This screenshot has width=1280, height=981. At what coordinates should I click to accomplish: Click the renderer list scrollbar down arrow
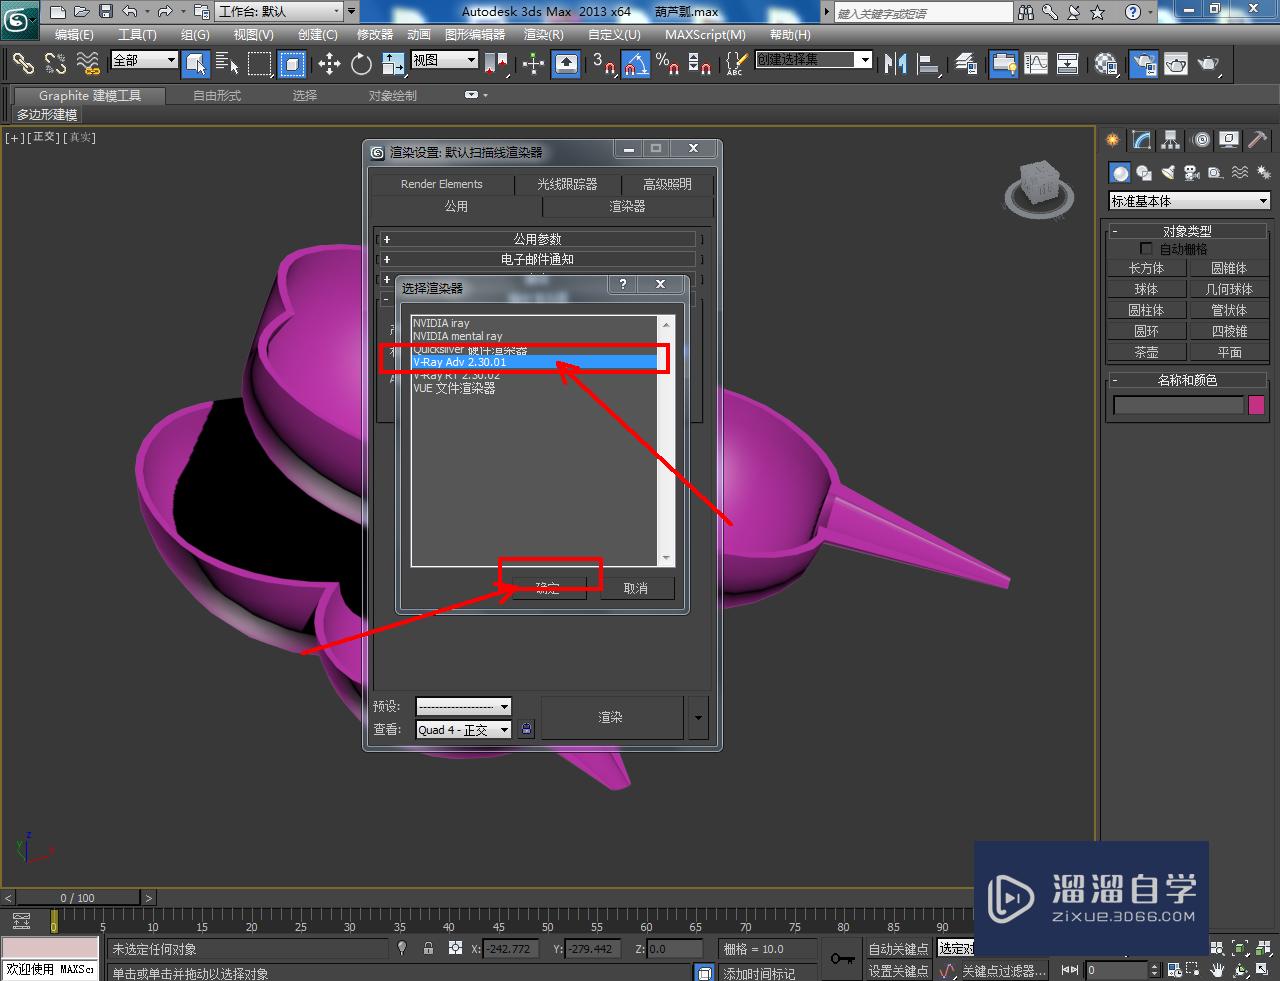click(666, 557)
